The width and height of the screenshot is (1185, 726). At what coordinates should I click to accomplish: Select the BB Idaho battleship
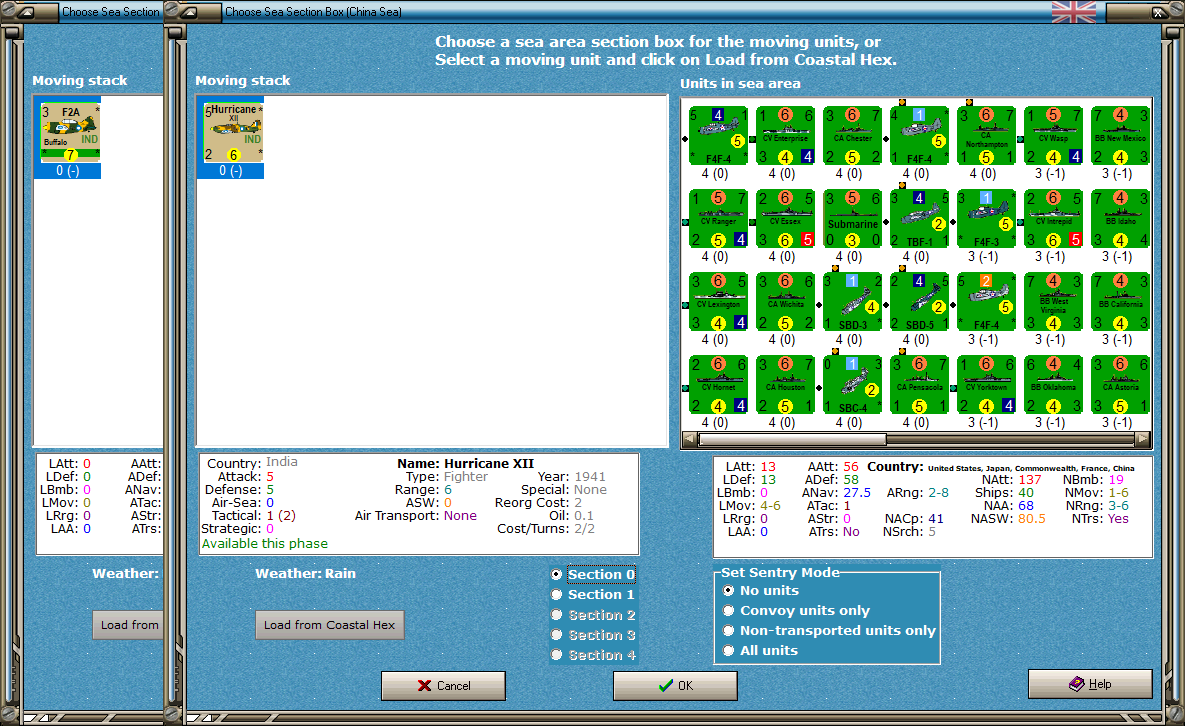click(x=1120, y=219)
